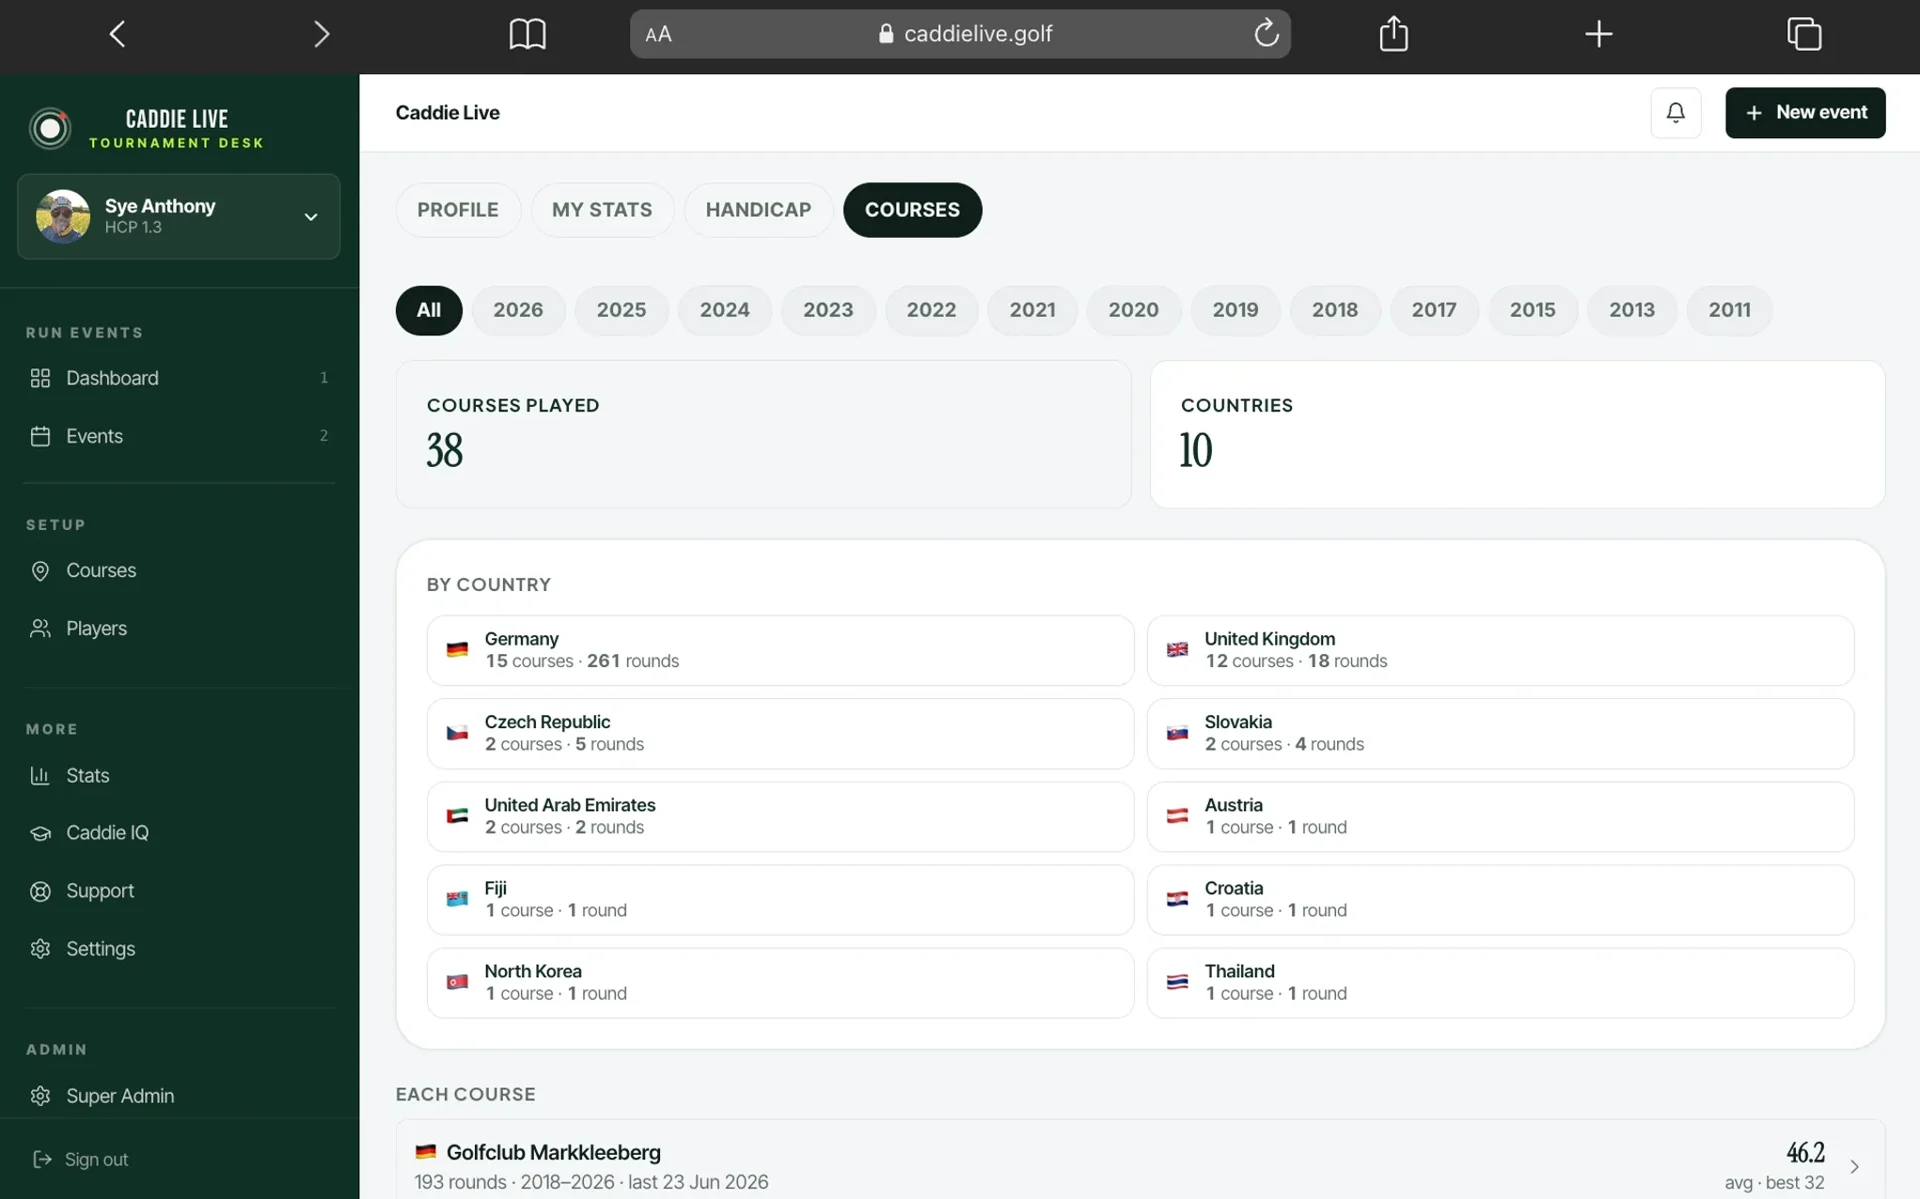Go back using browser back arrow
This screenshot has width=1920, height=1199.
click(117, 34)
